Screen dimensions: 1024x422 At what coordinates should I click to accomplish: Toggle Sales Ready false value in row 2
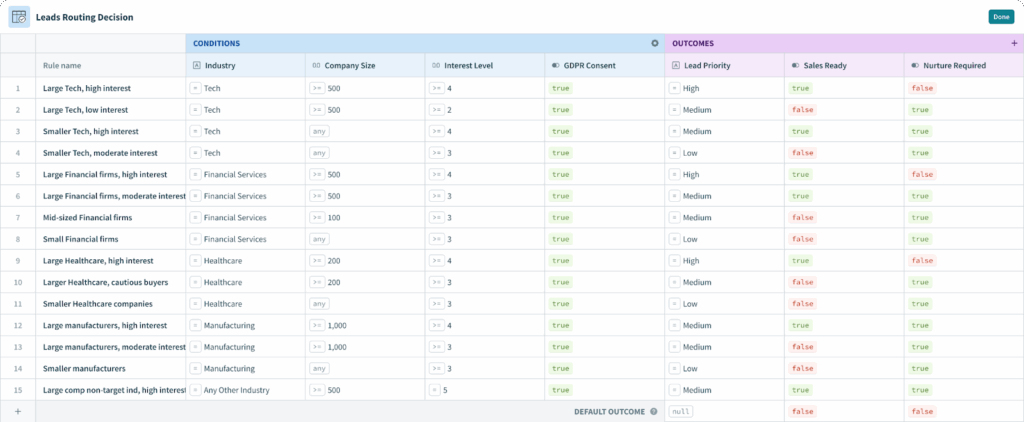pos(801,110)
